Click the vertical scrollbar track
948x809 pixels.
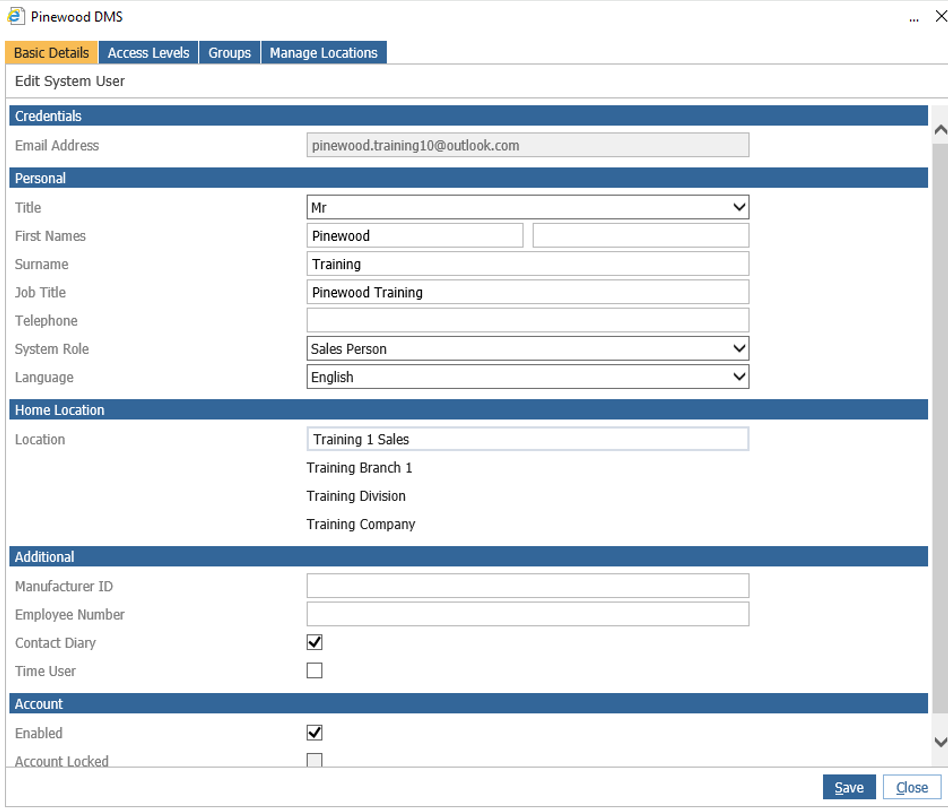[940, 435]
